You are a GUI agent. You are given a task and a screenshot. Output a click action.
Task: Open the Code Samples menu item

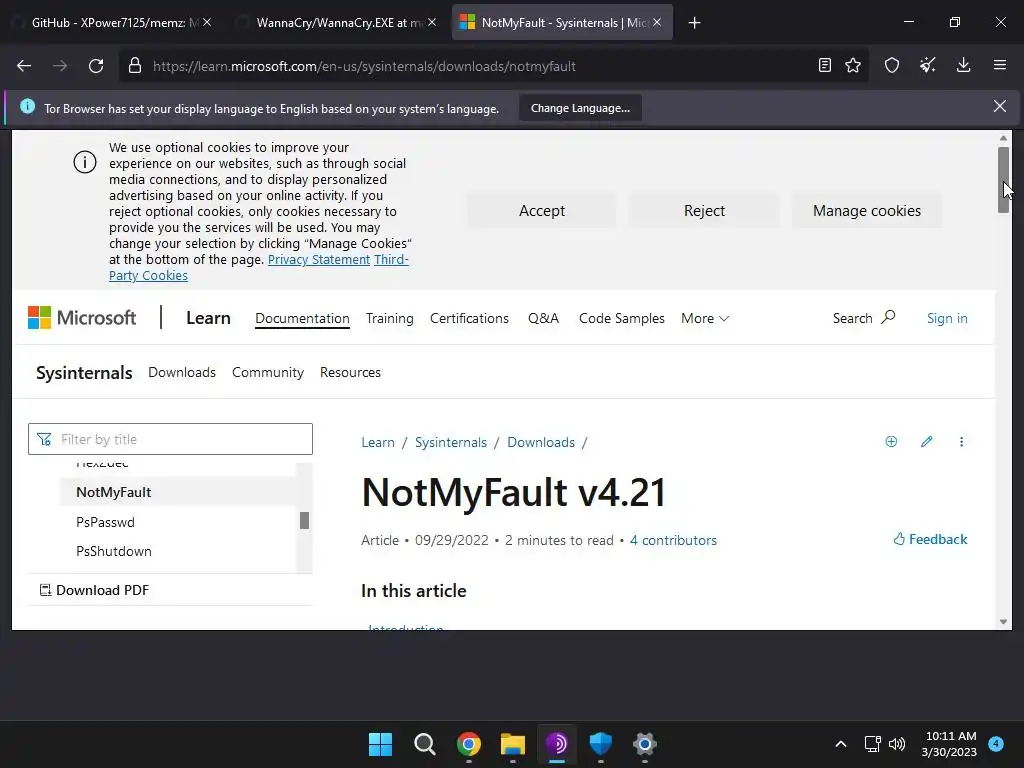(622, 318)
